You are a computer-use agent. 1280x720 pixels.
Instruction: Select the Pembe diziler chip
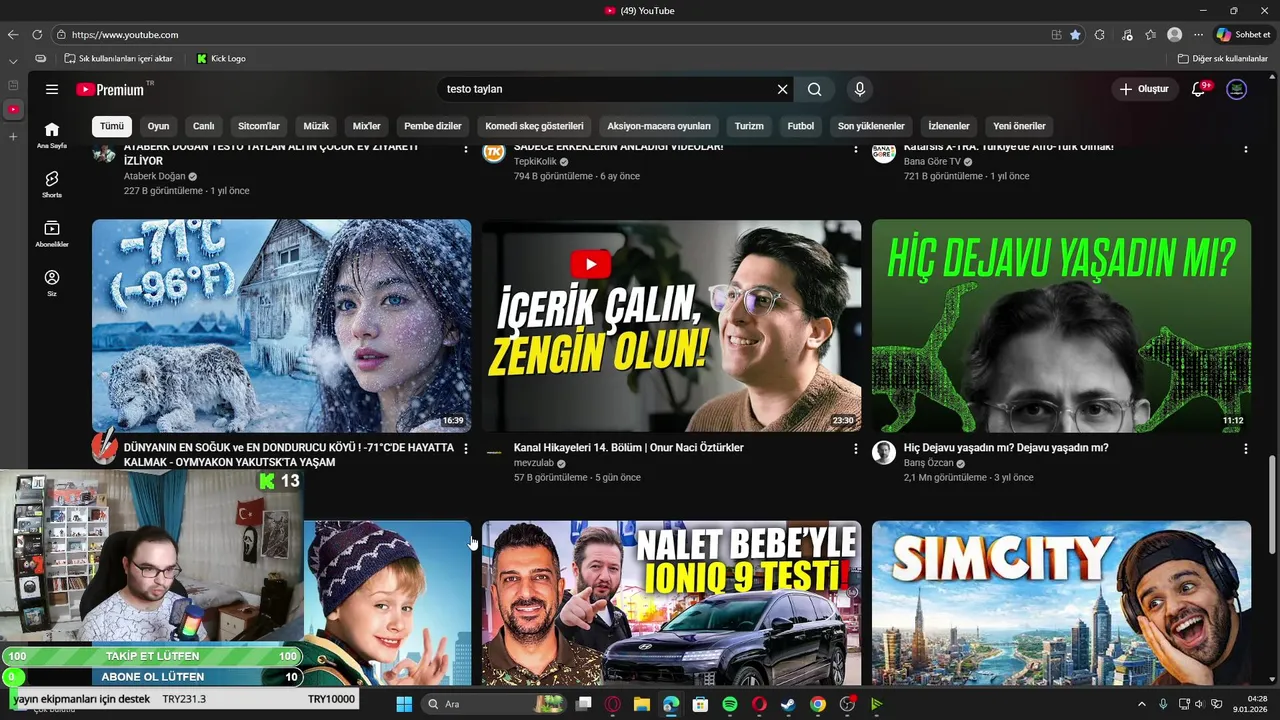[x=433, y=126]
